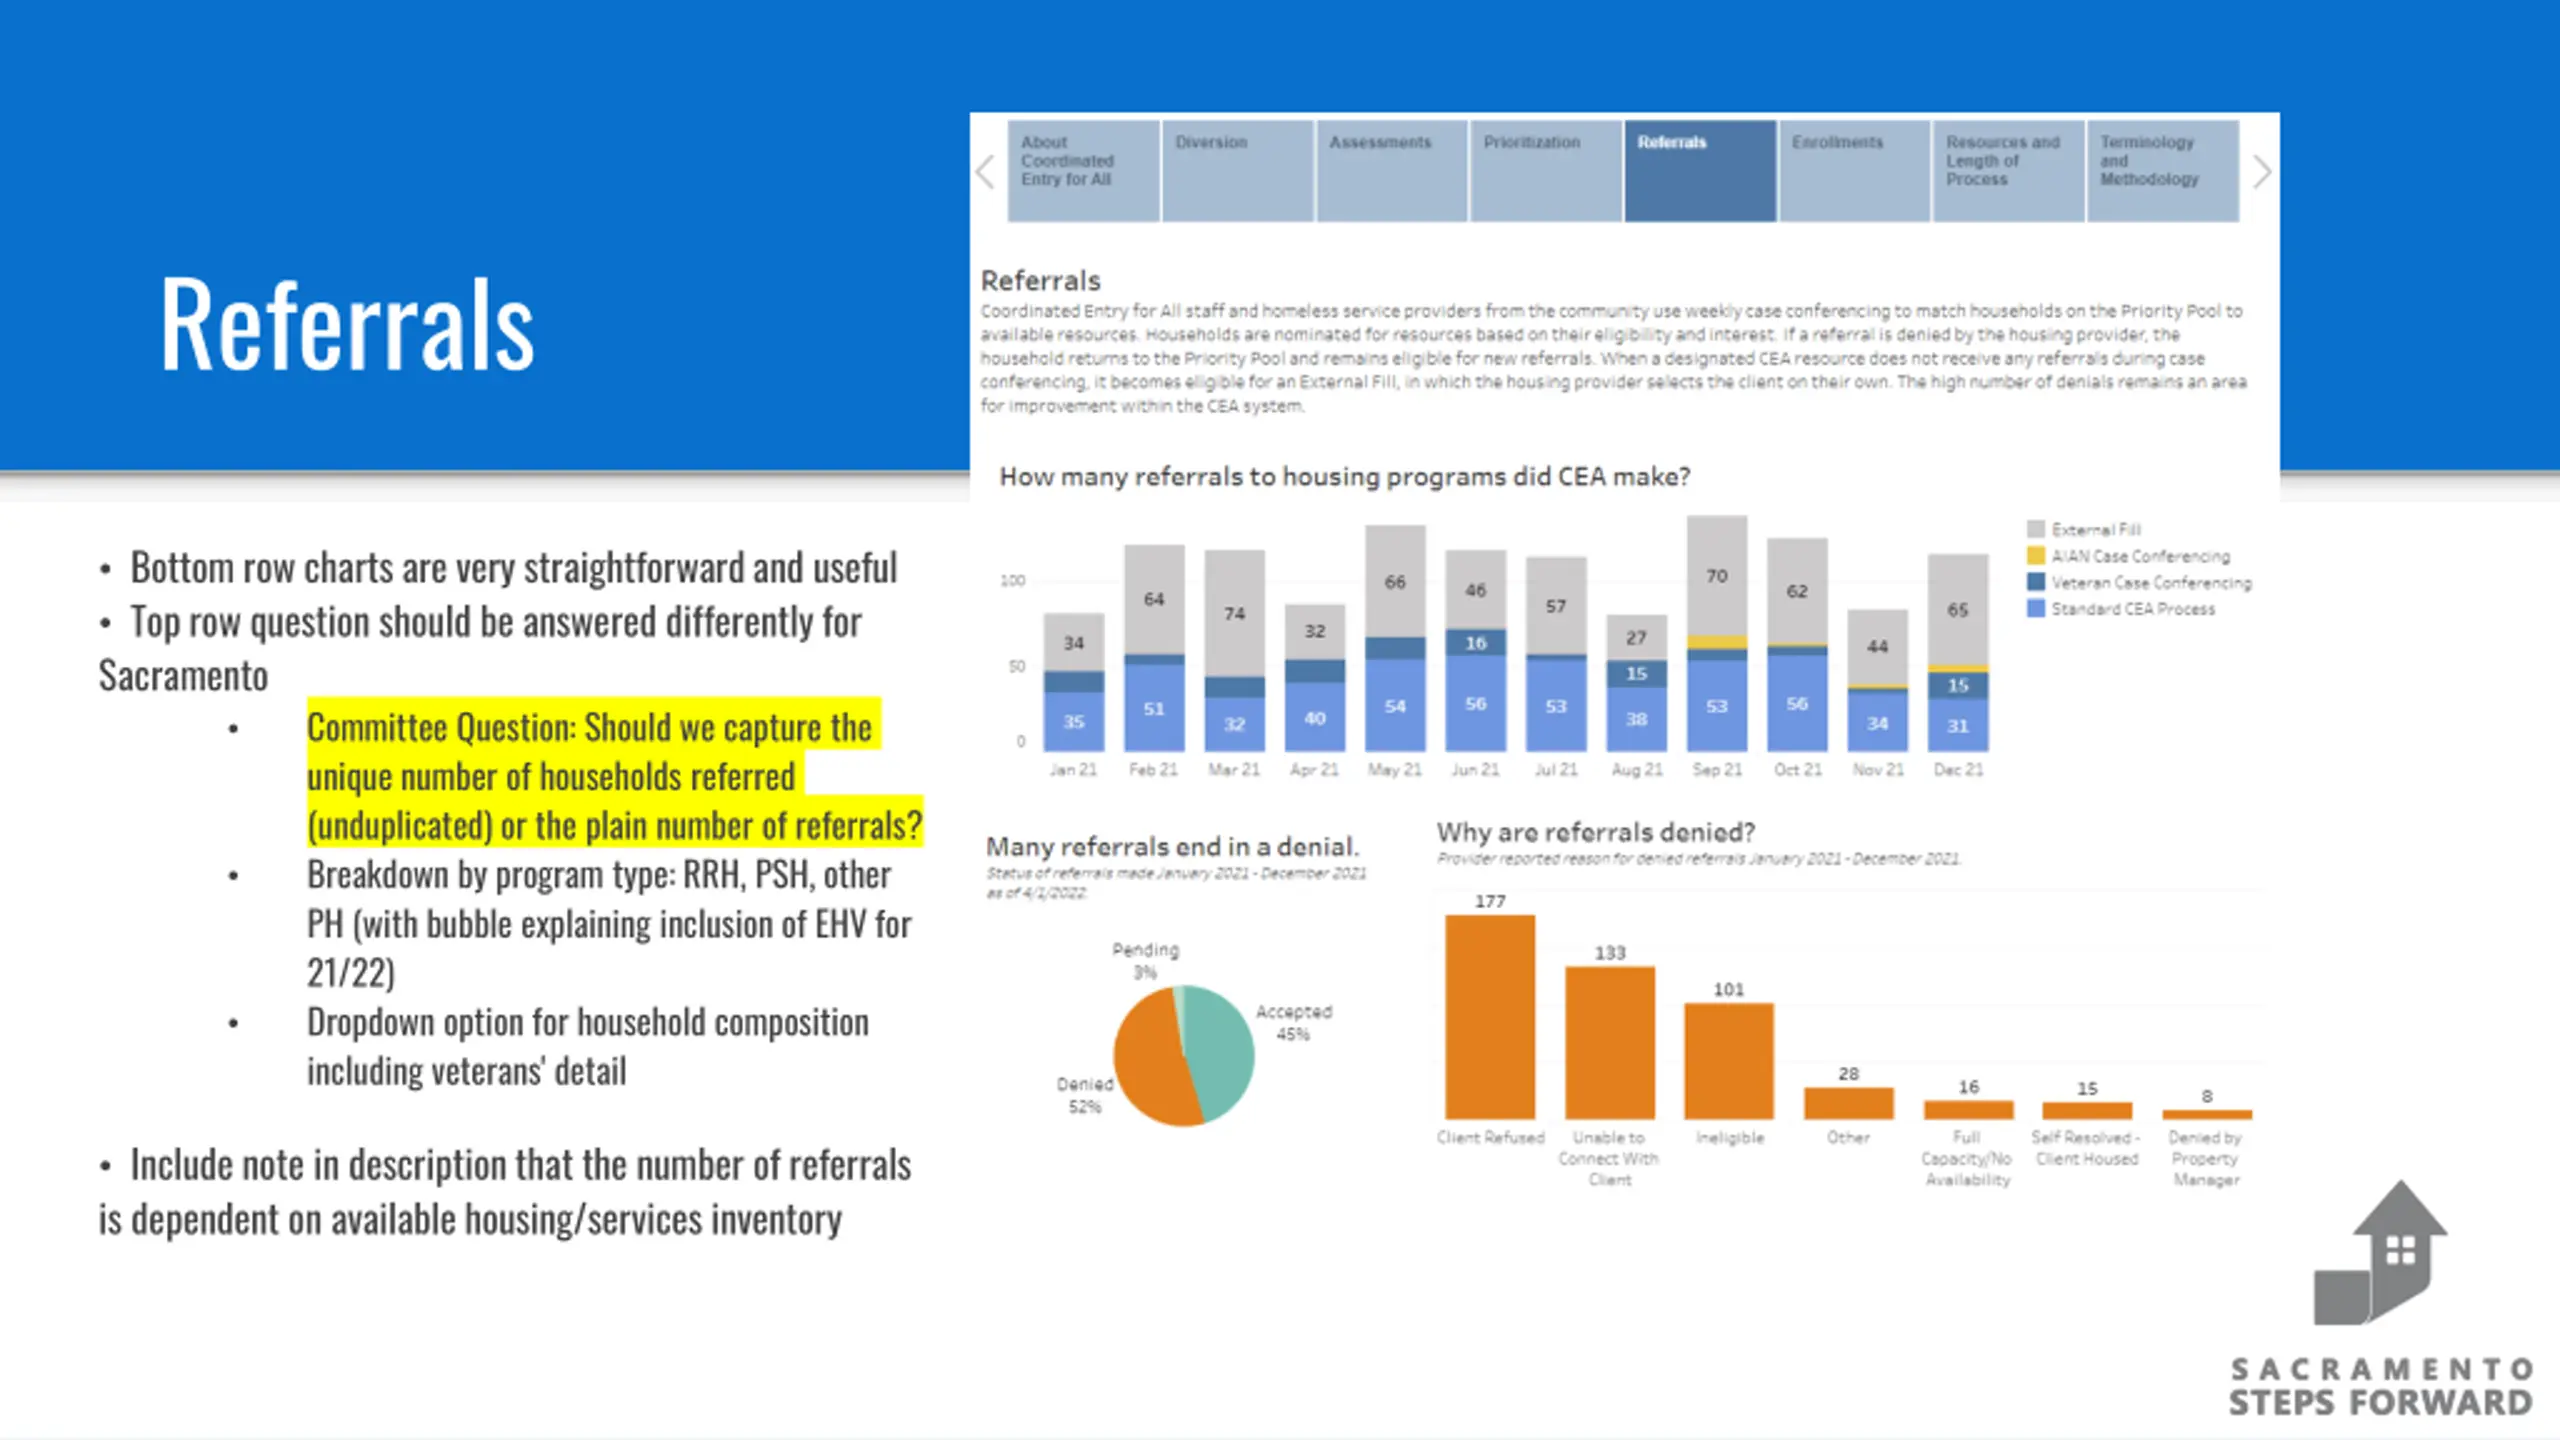This screenshot has height=1440, width=2560.
Task: Switch to the Diversion tab
Action: tap(1238, 171)
